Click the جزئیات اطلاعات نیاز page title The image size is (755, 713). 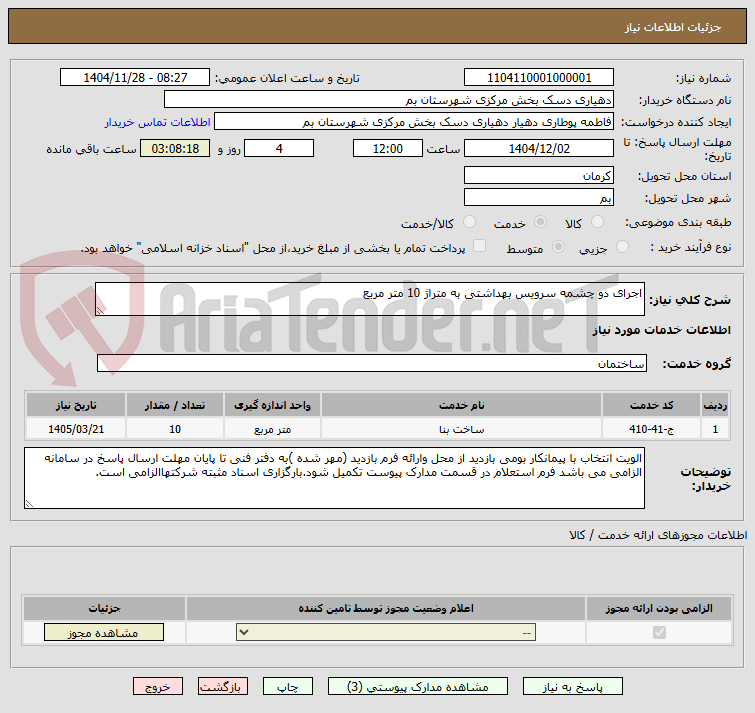[x=673, y=27]
